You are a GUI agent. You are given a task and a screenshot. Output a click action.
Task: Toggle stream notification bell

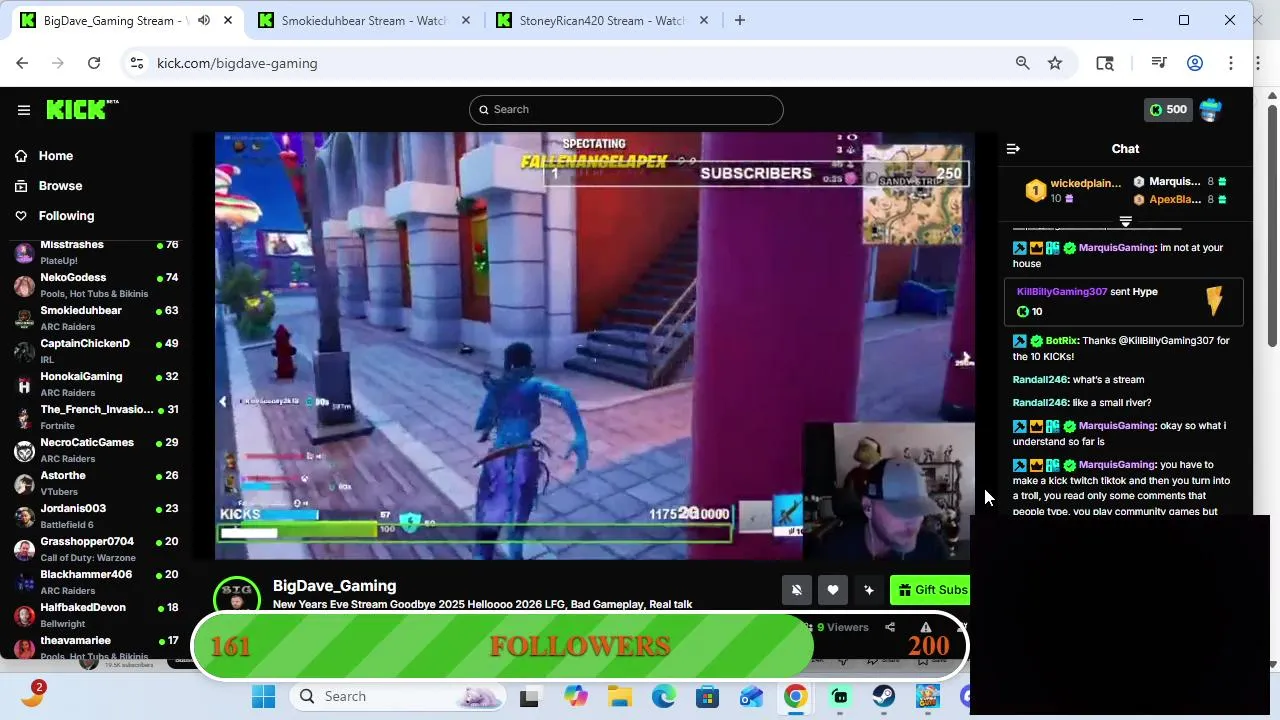tap(797, 590)
